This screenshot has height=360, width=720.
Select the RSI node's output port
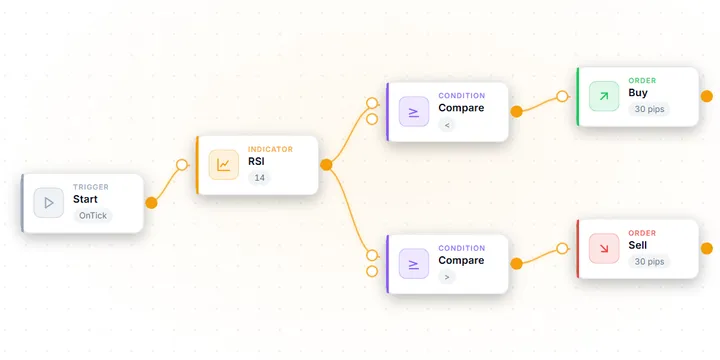[326, 165]
